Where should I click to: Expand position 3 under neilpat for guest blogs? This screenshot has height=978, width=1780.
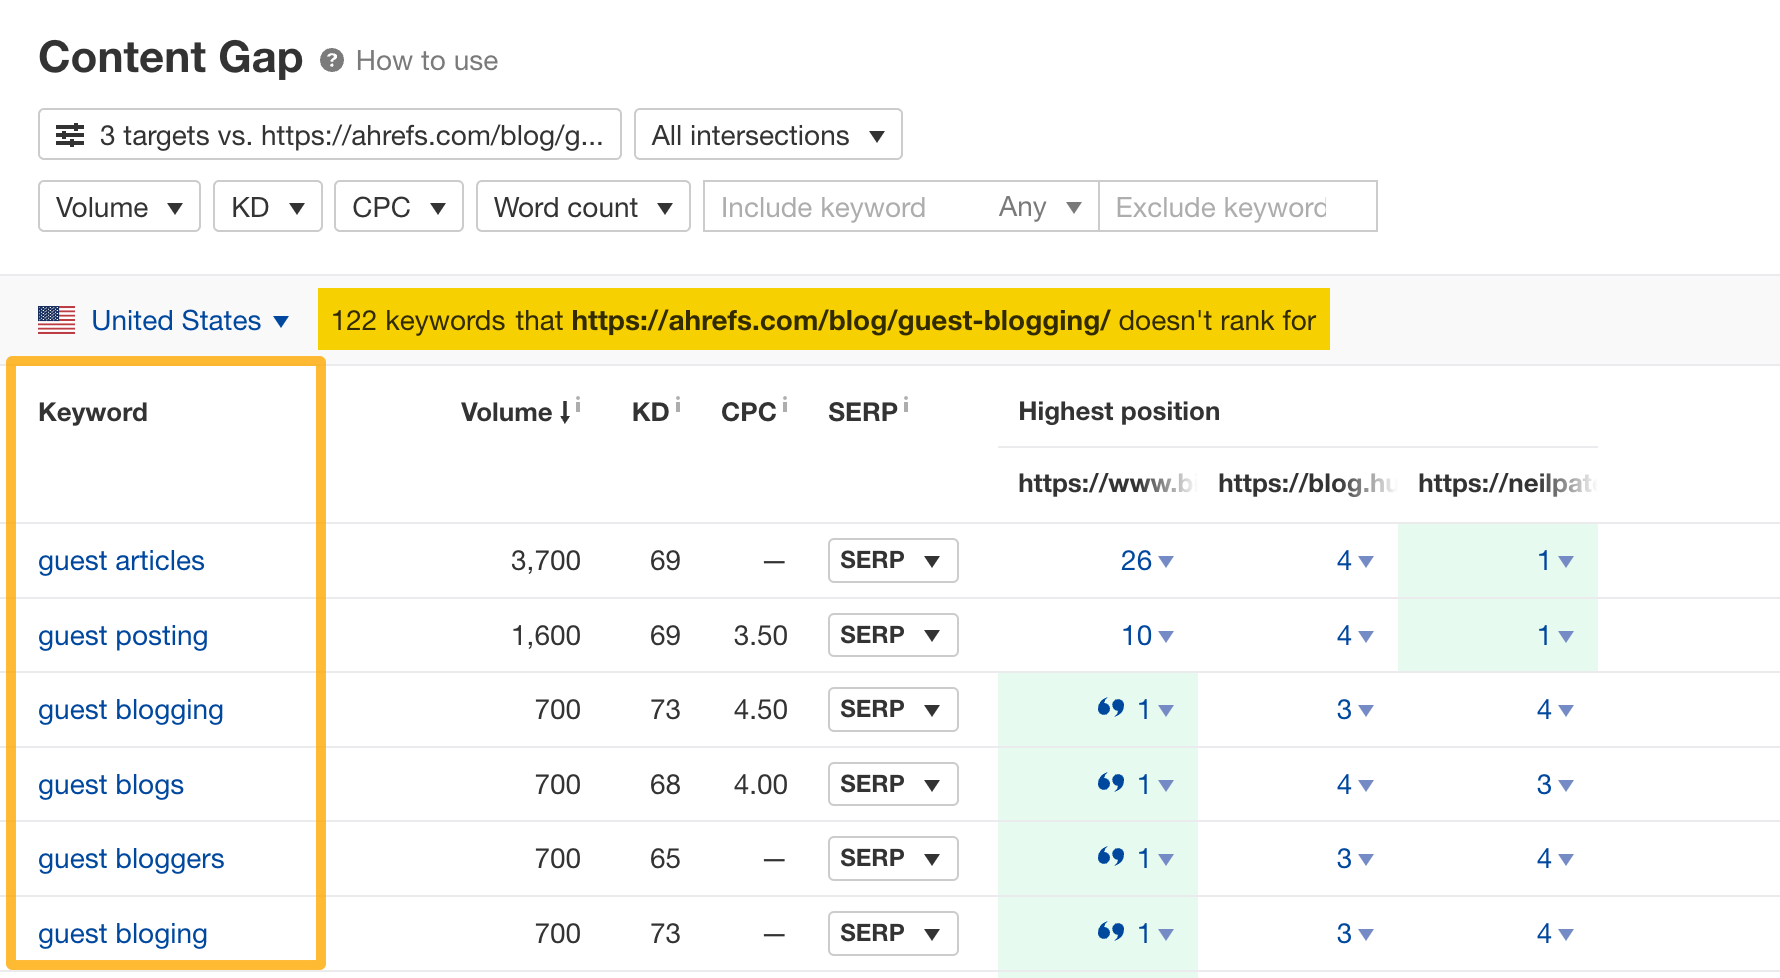(x=1555, y=784)
